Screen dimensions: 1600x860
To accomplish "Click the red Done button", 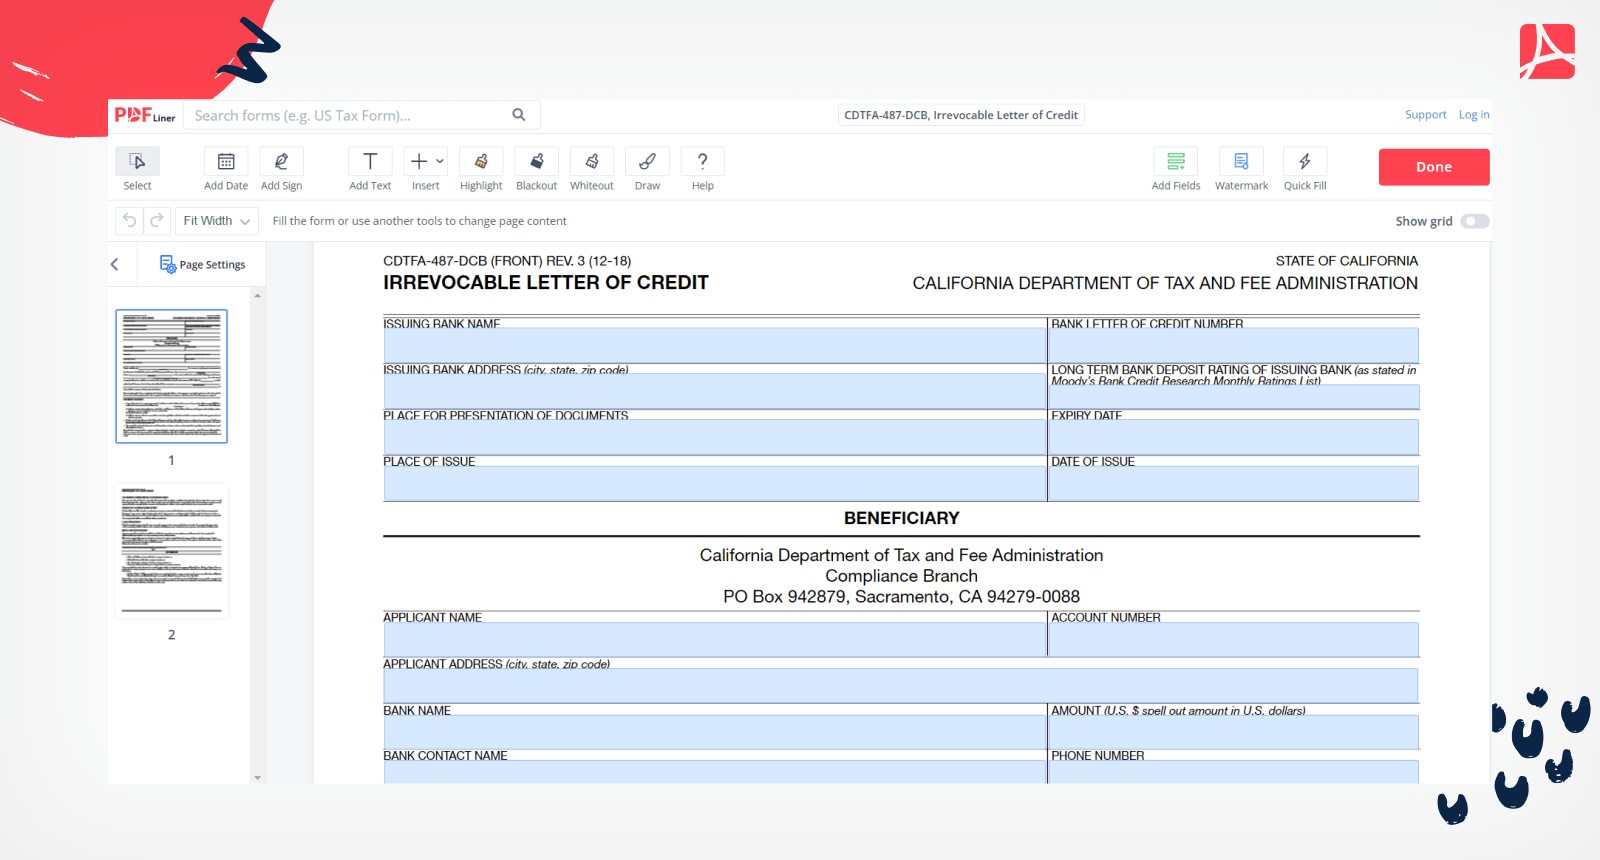I will [x=1434, y=167].
